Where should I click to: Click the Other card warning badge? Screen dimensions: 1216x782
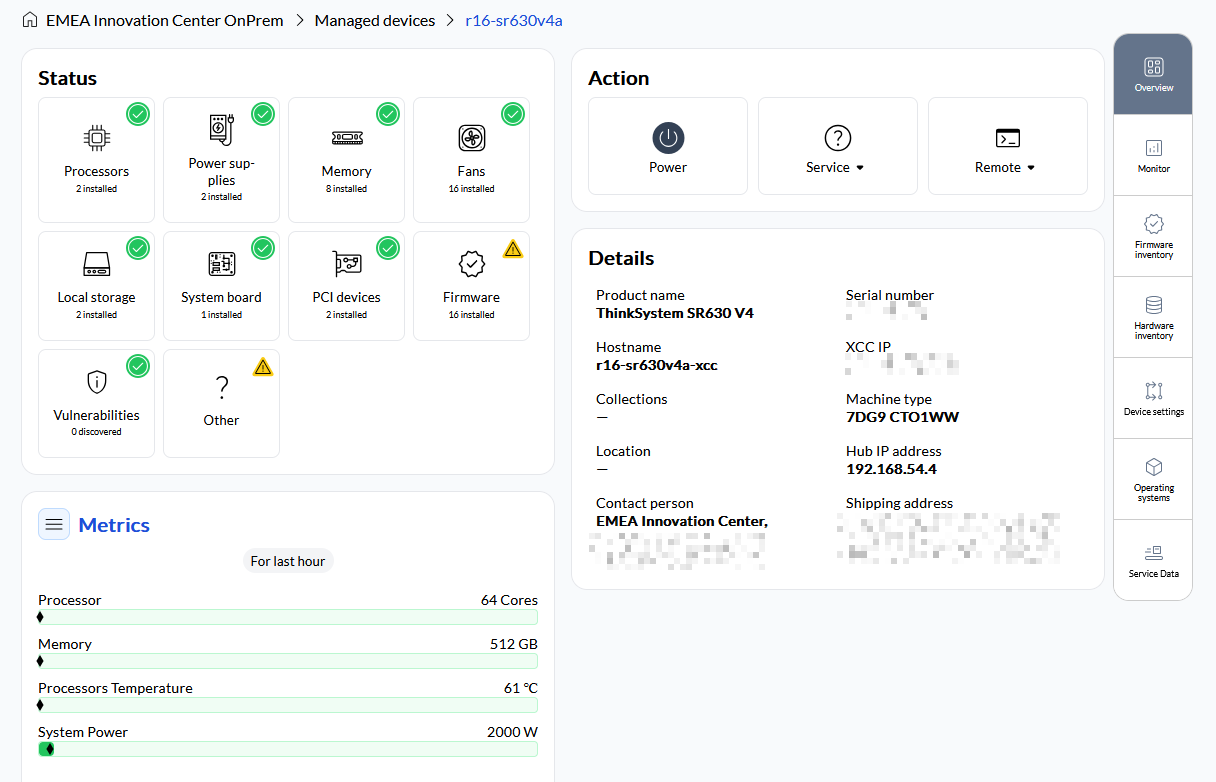[263, 367]
